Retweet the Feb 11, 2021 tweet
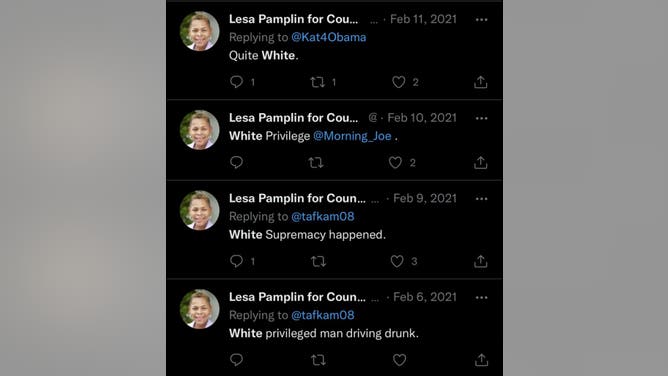Viewport: 668px width, 376px height. click(x=317, y=82)
